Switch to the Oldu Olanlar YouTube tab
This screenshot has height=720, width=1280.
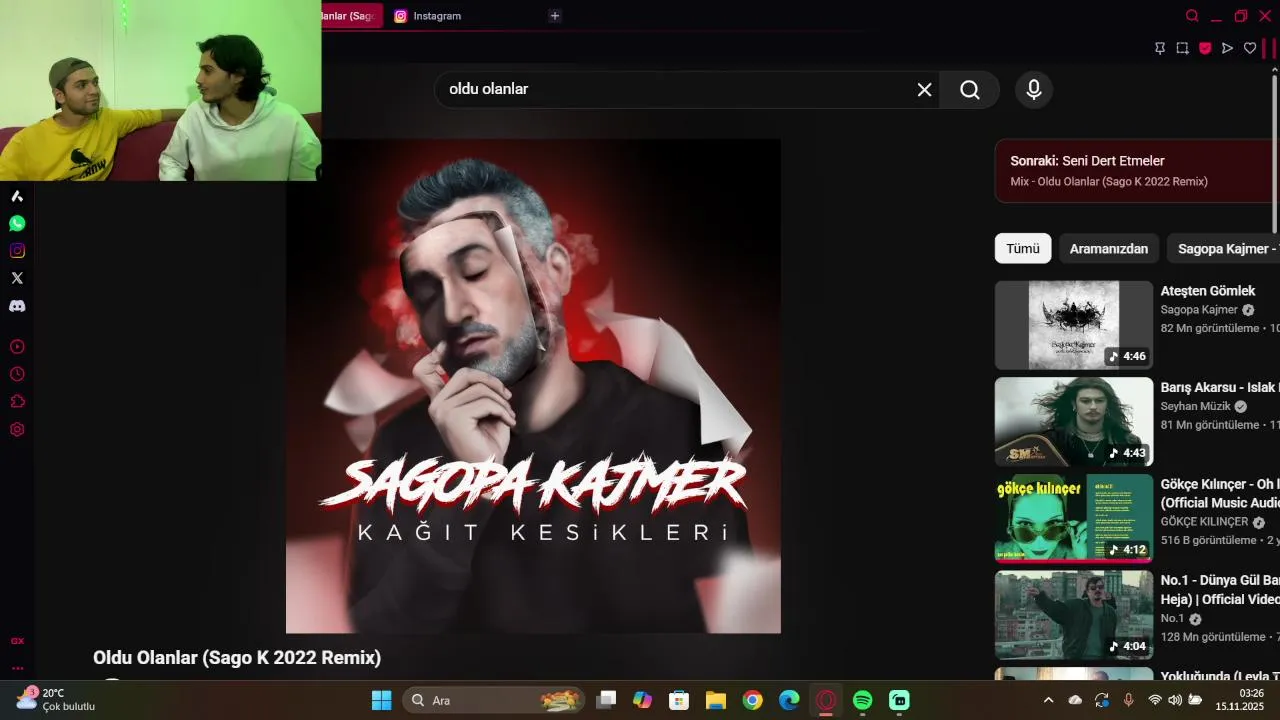[352, 16]
